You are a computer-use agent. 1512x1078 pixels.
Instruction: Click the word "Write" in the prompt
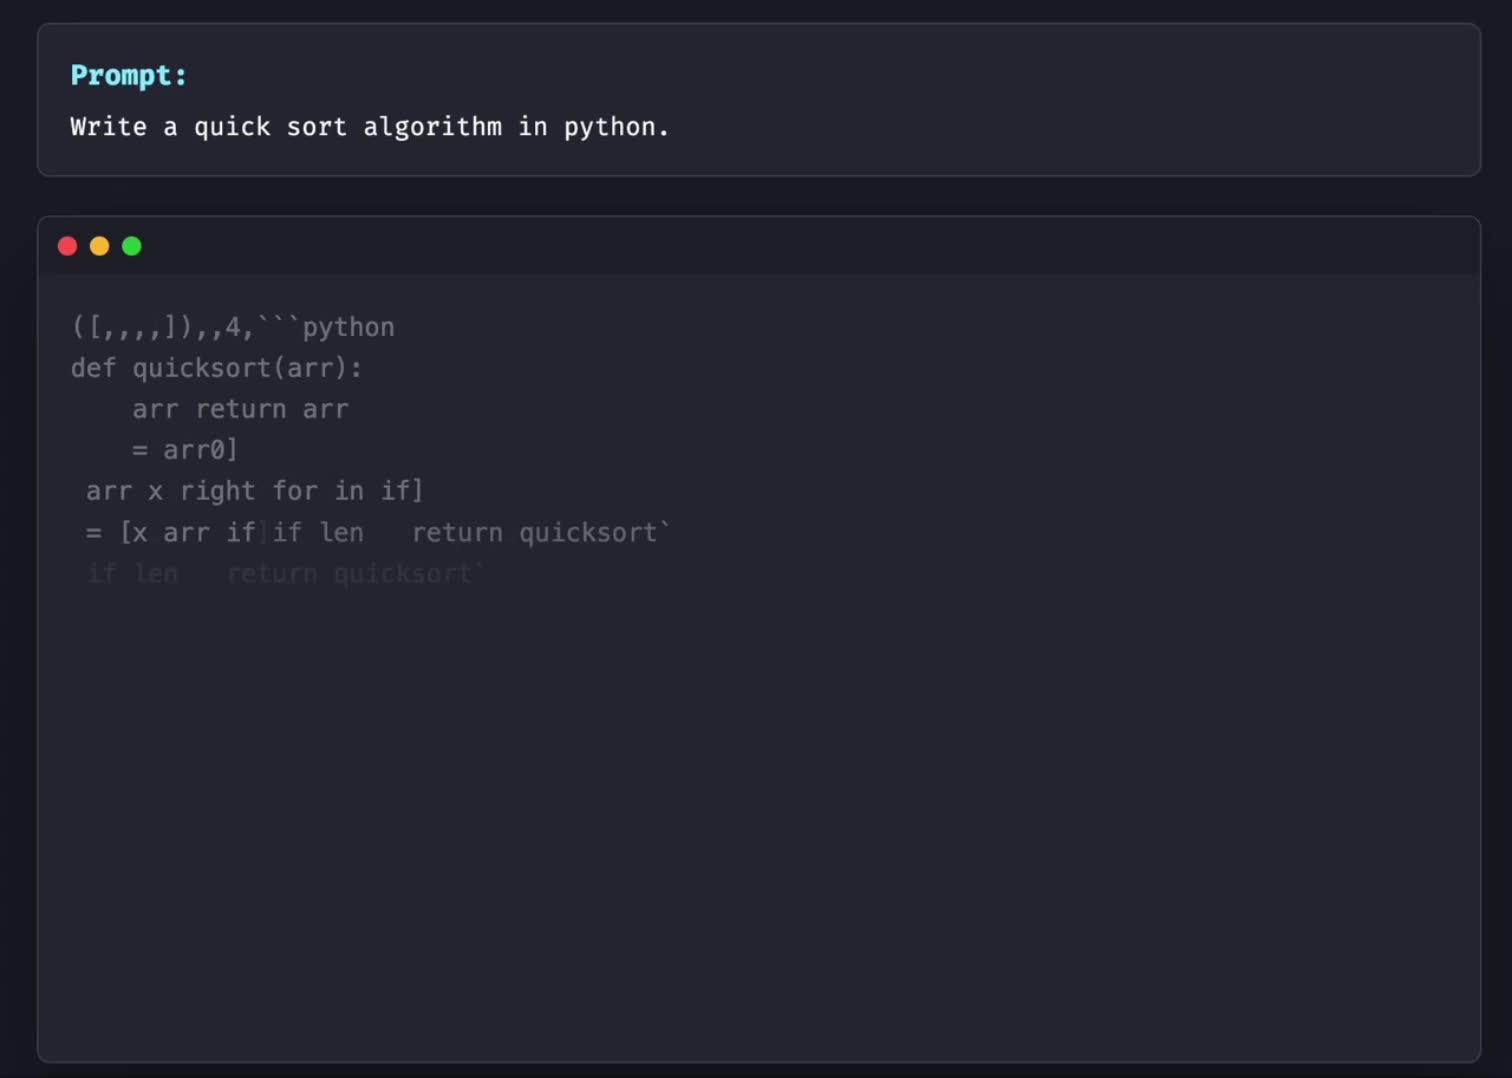tap(108, 127)
